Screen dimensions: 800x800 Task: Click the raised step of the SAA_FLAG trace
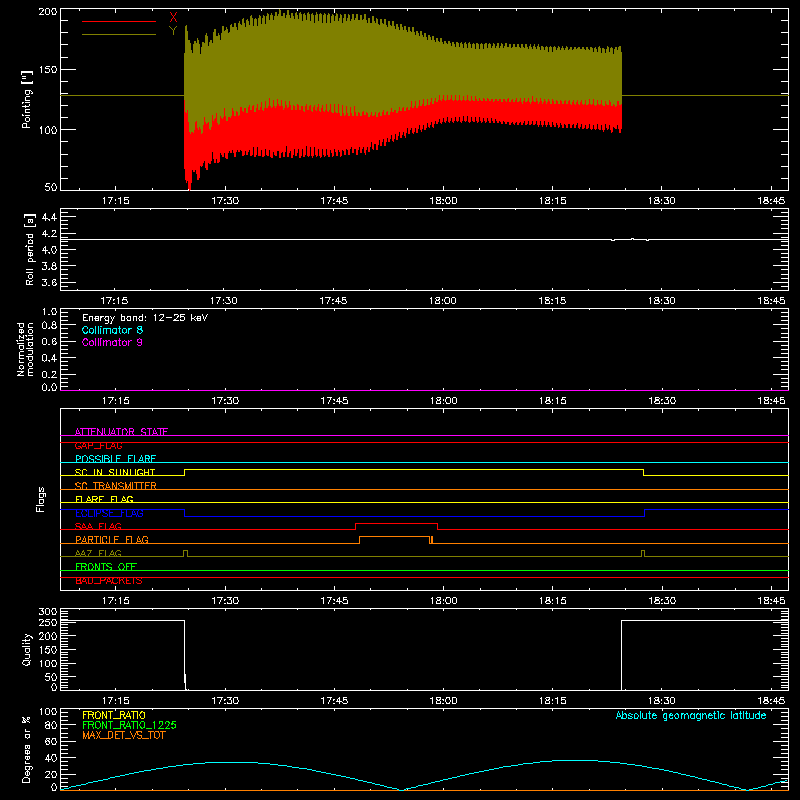click(x=396, y=523)
